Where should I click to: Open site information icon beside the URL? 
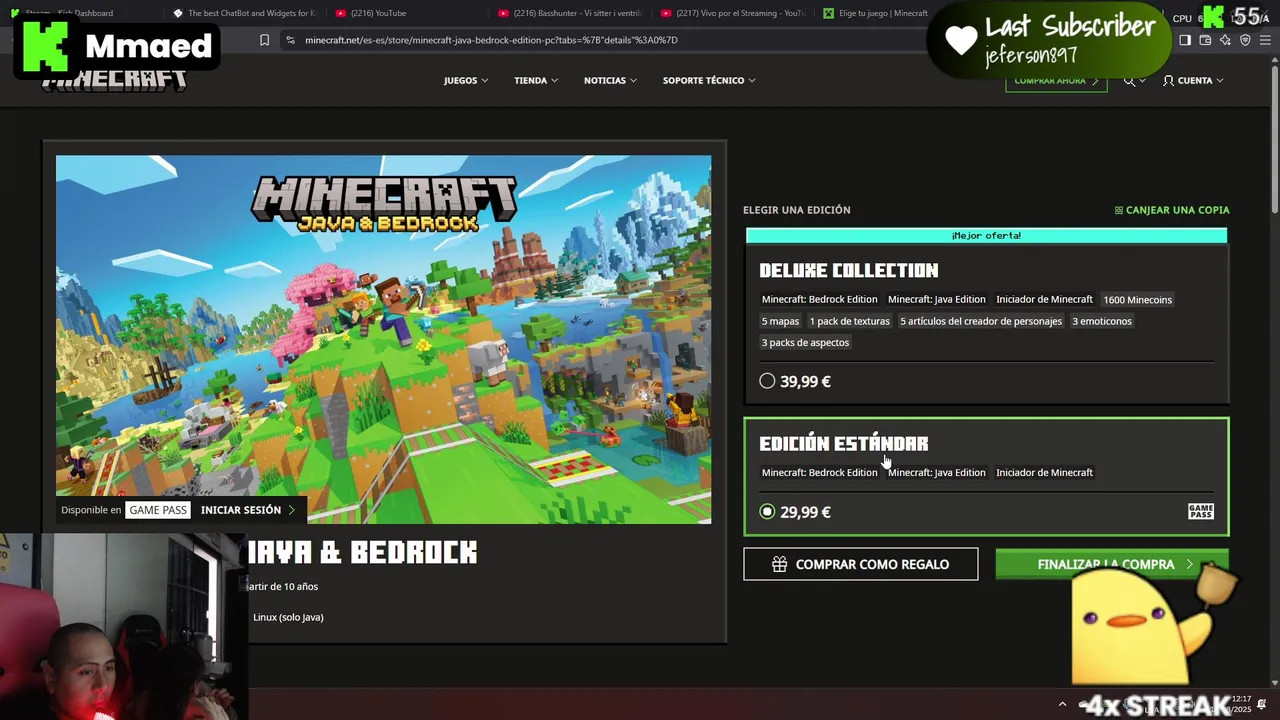[x=290, y=40]
